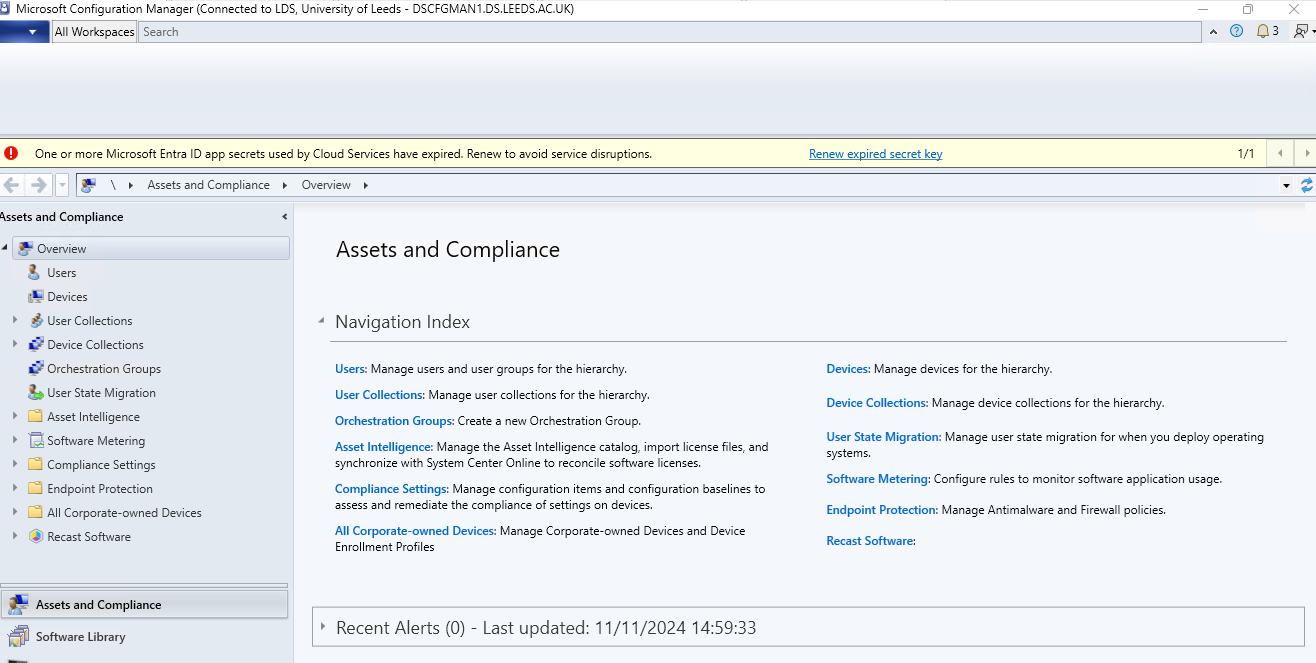1316x663 pixels.
Task: Collapse the Navigation Index section
Action: click(321, 321)
